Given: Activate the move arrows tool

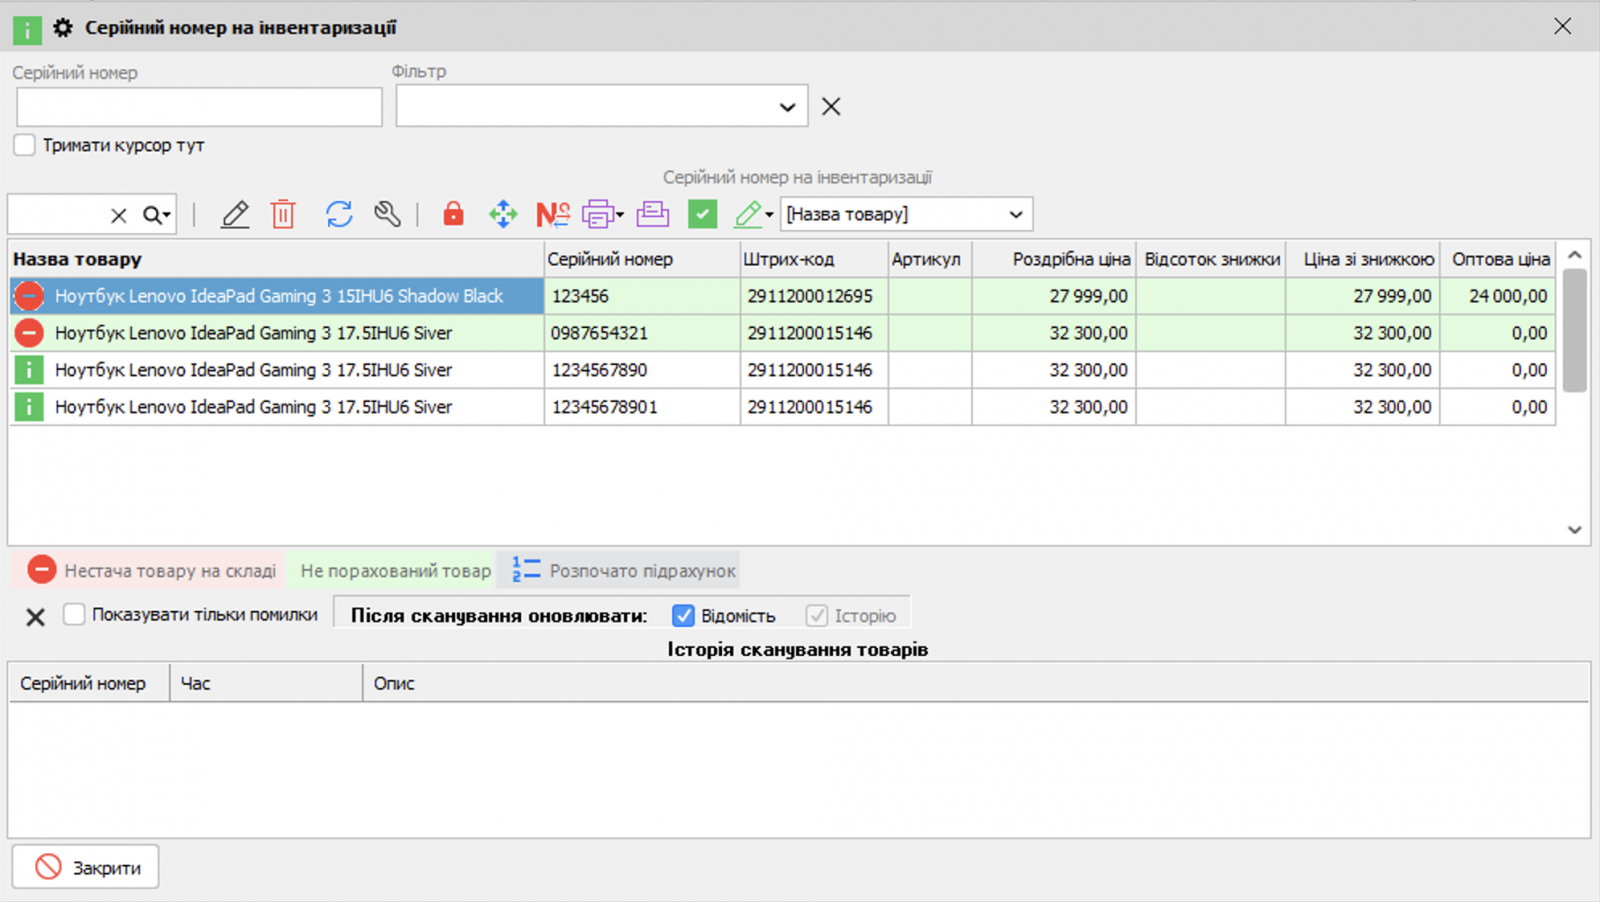Looking at the screenshot, I should [503, 213].
